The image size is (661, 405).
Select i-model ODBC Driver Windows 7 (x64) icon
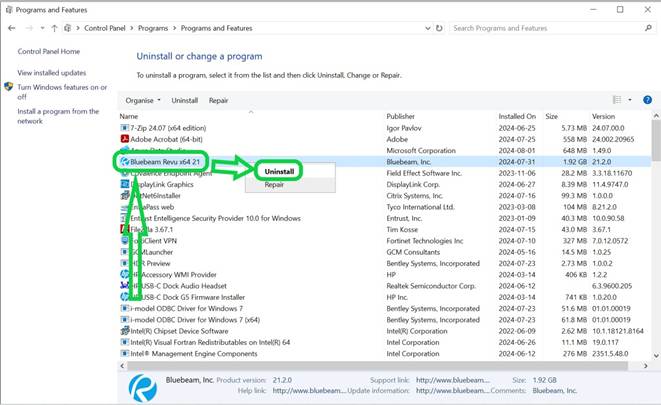(x=124, y=320)
